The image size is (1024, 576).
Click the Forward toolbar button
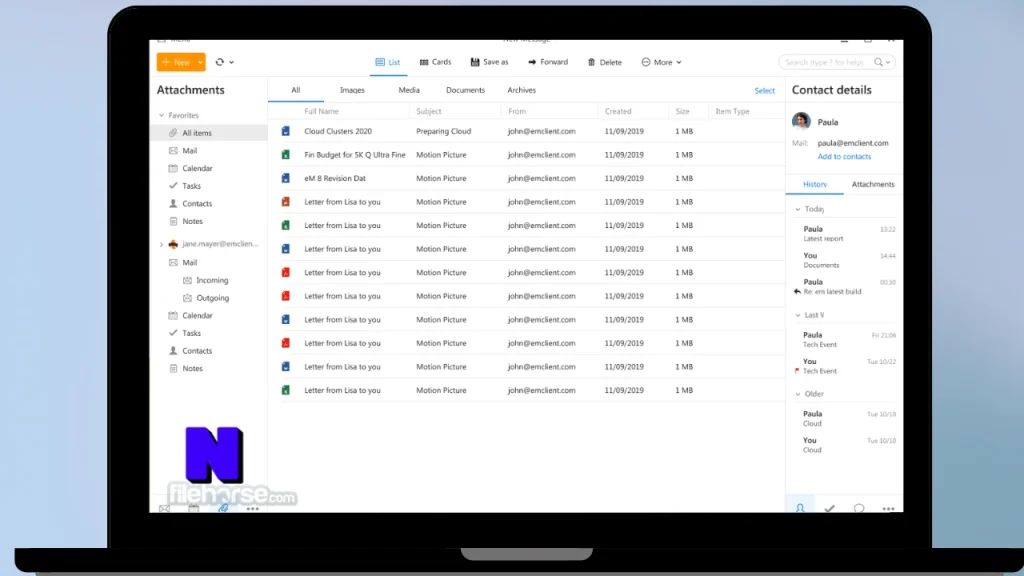[548, 62]
